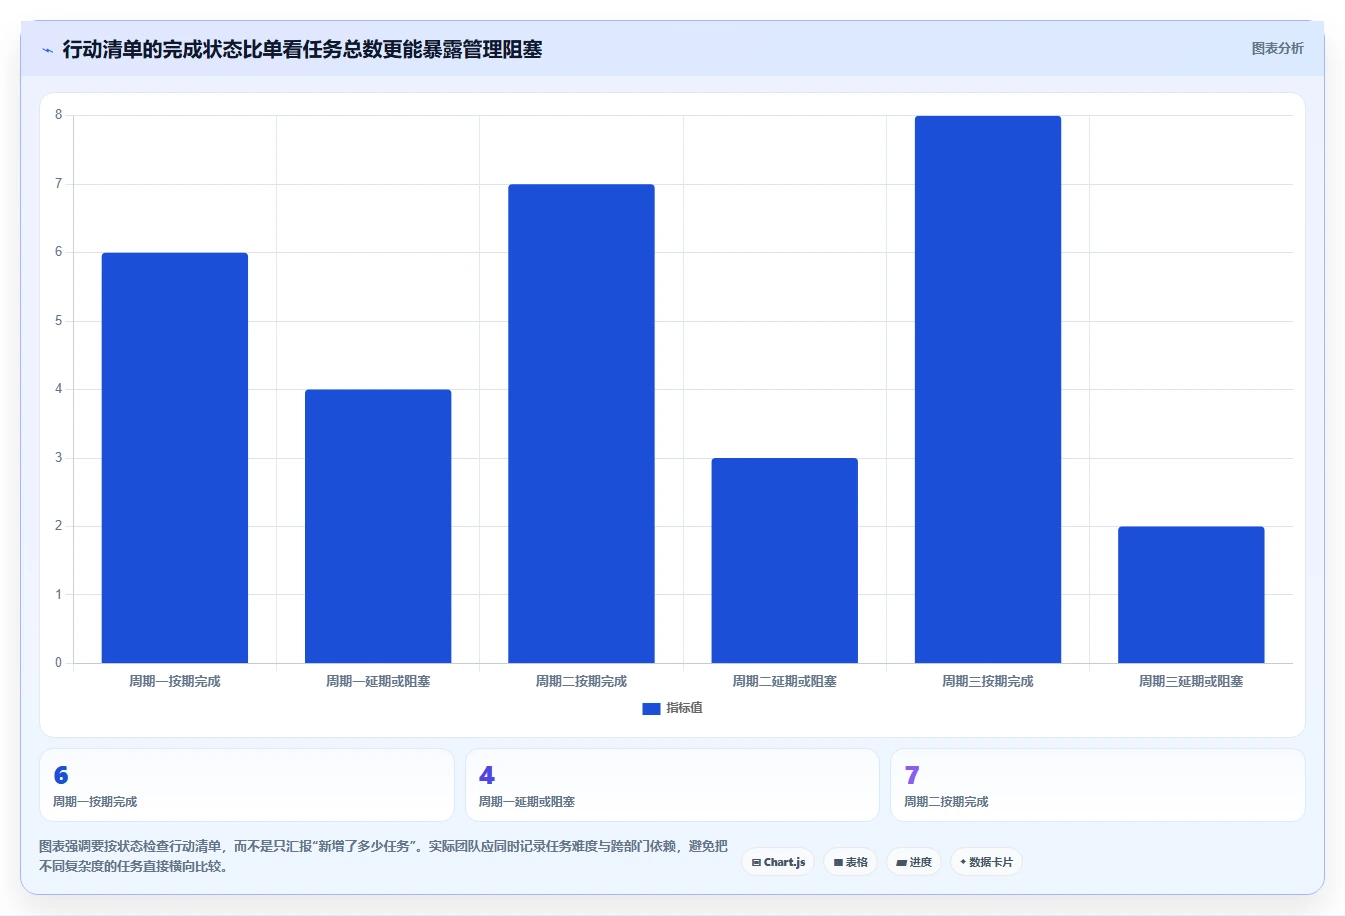Click the x-axis label 周期二延期或阻塞
Screen dimensions: 1345x916
click(x=785, y=681)
